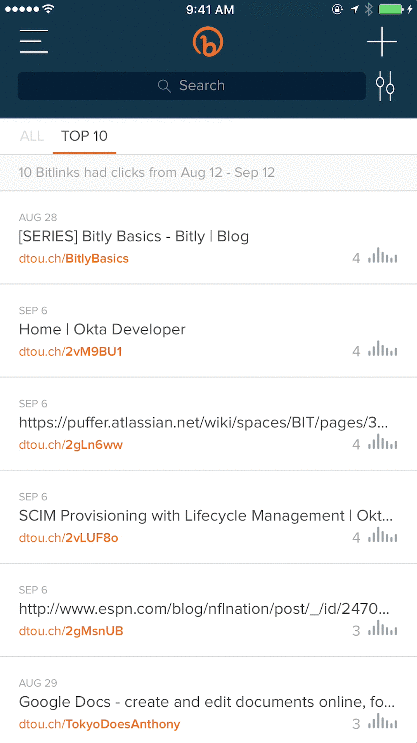The height and width of the screenshot is (743, 417).
Task: View stats chart icon for 2vM9BU1
Action: (383, 349)
